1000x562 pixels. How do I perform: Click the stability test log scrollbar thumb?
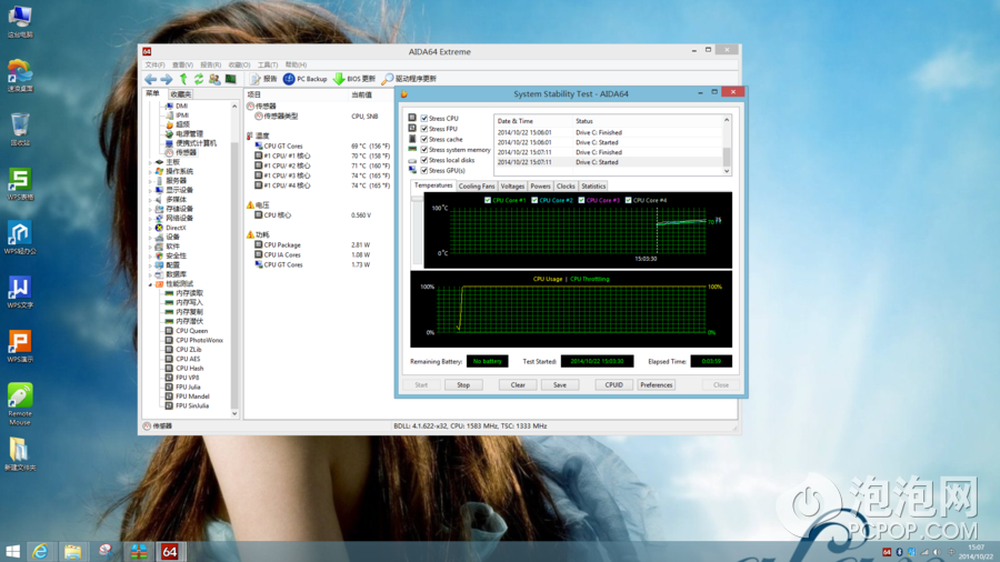point(726,156)
